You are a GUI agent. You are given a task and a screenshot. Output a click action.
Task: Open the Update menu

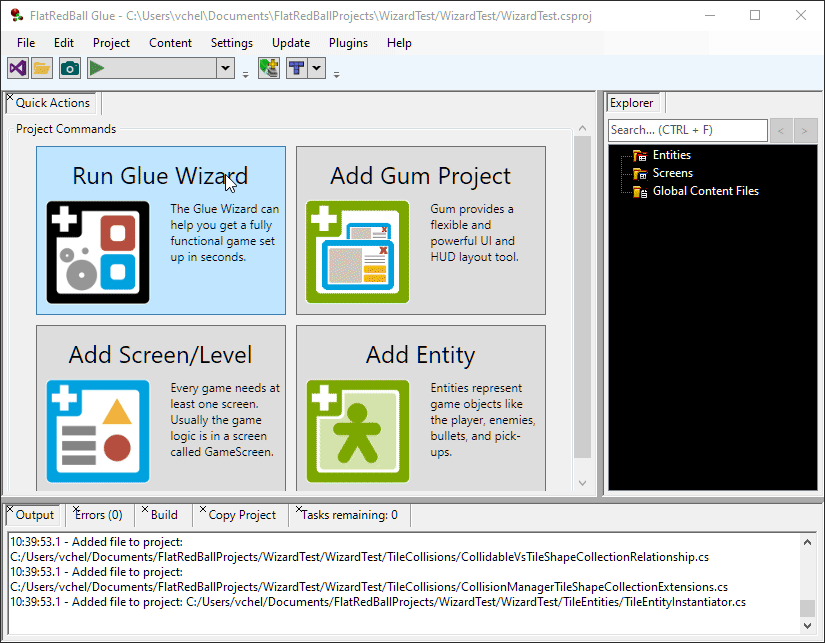coord(291,43)
